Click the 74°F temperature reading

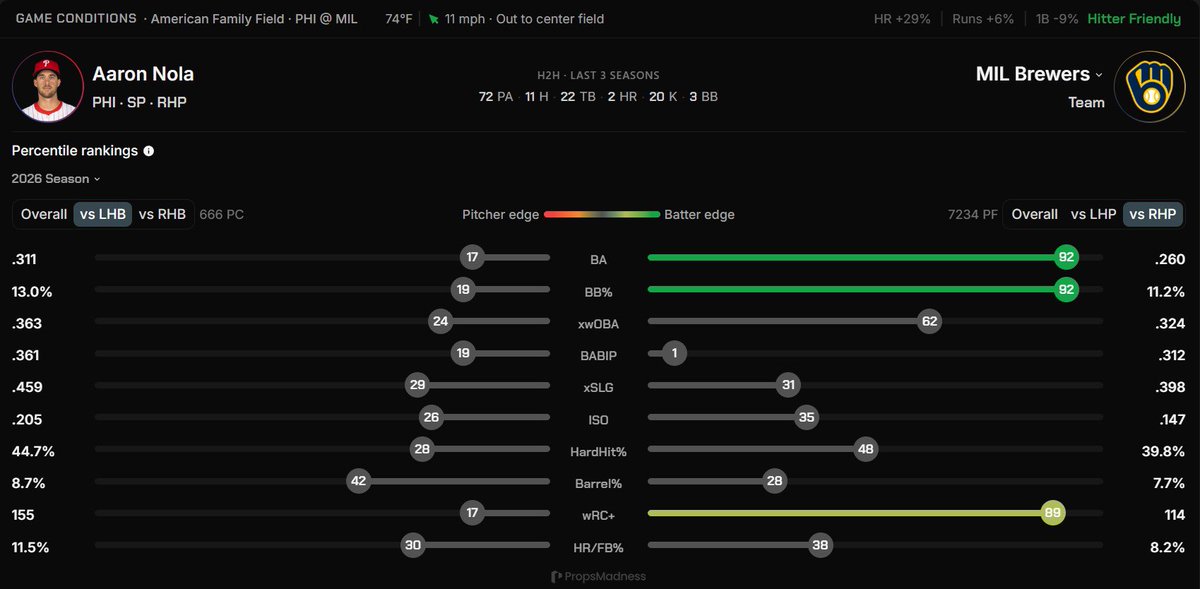coord(399,19)
